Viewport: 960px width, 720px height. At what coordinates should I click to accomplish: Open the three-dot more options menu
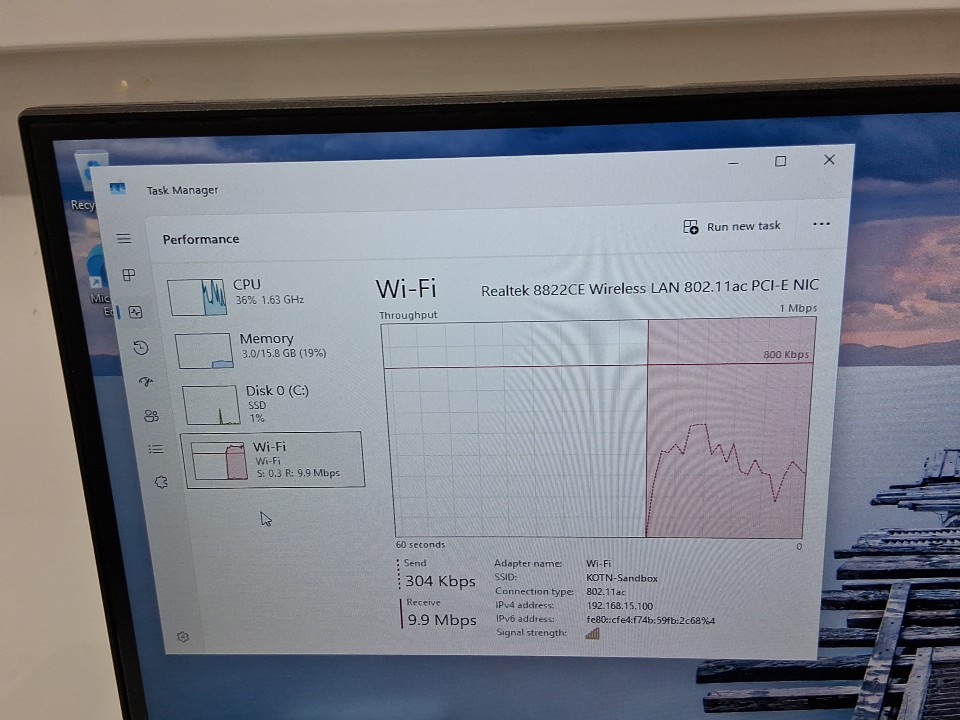pos(821,224)
